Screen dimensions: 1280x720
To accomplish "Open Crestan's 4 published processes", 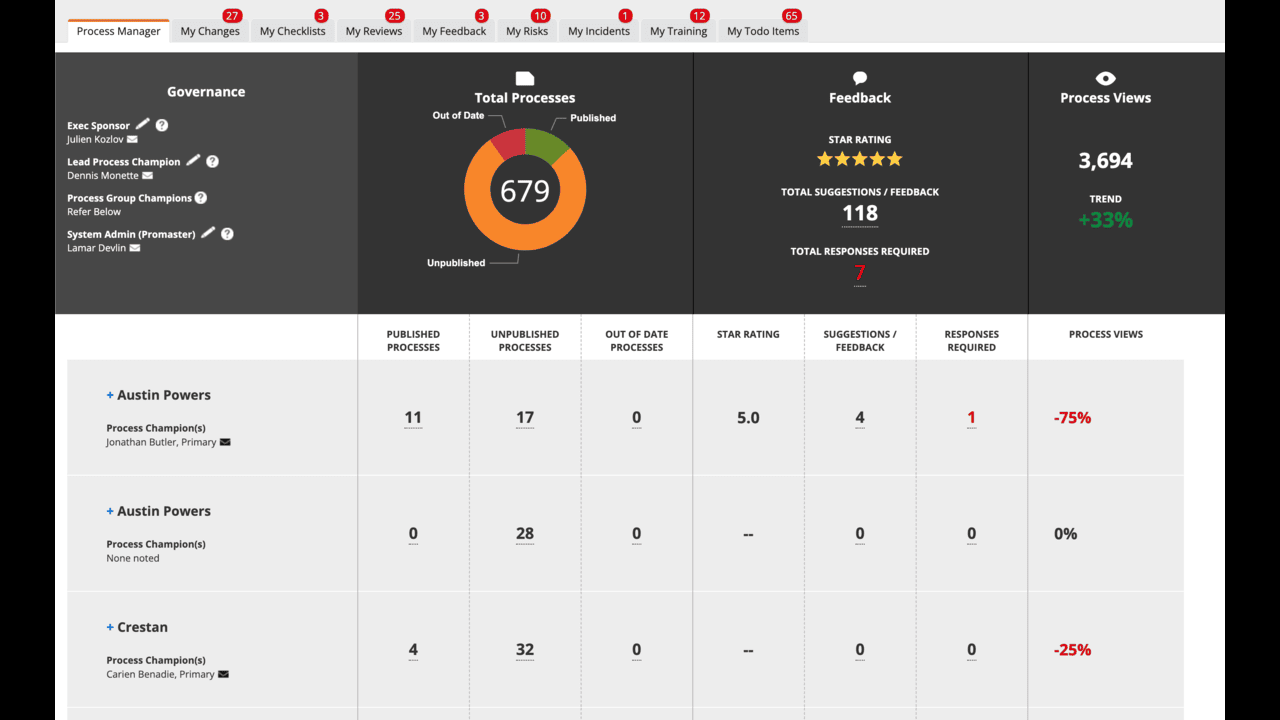I will pyautogui.click(x=413, y=650).
